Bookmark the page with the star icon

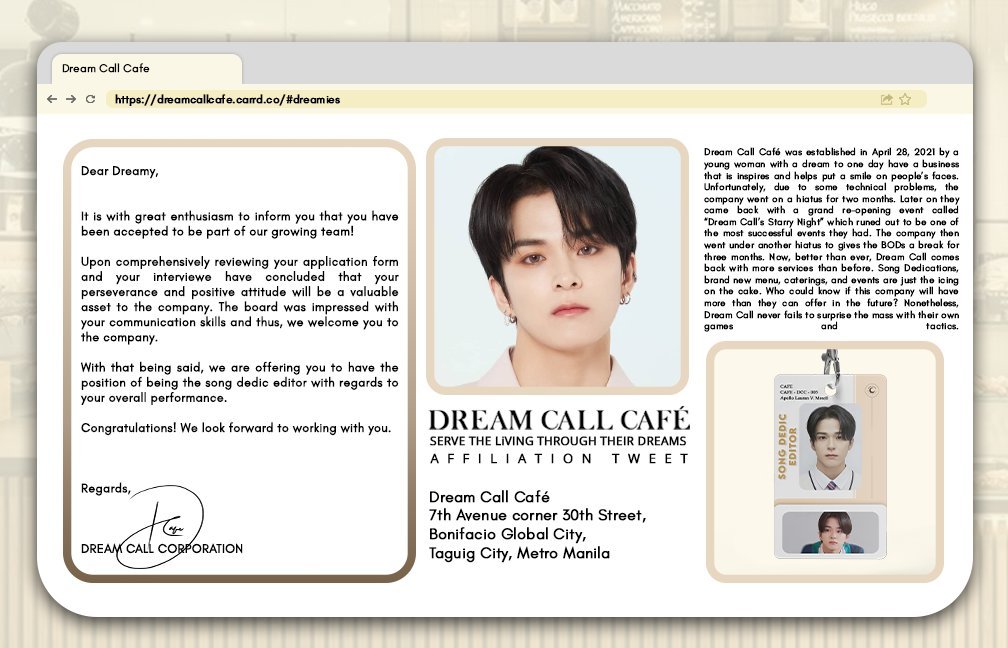pos(906,99)
